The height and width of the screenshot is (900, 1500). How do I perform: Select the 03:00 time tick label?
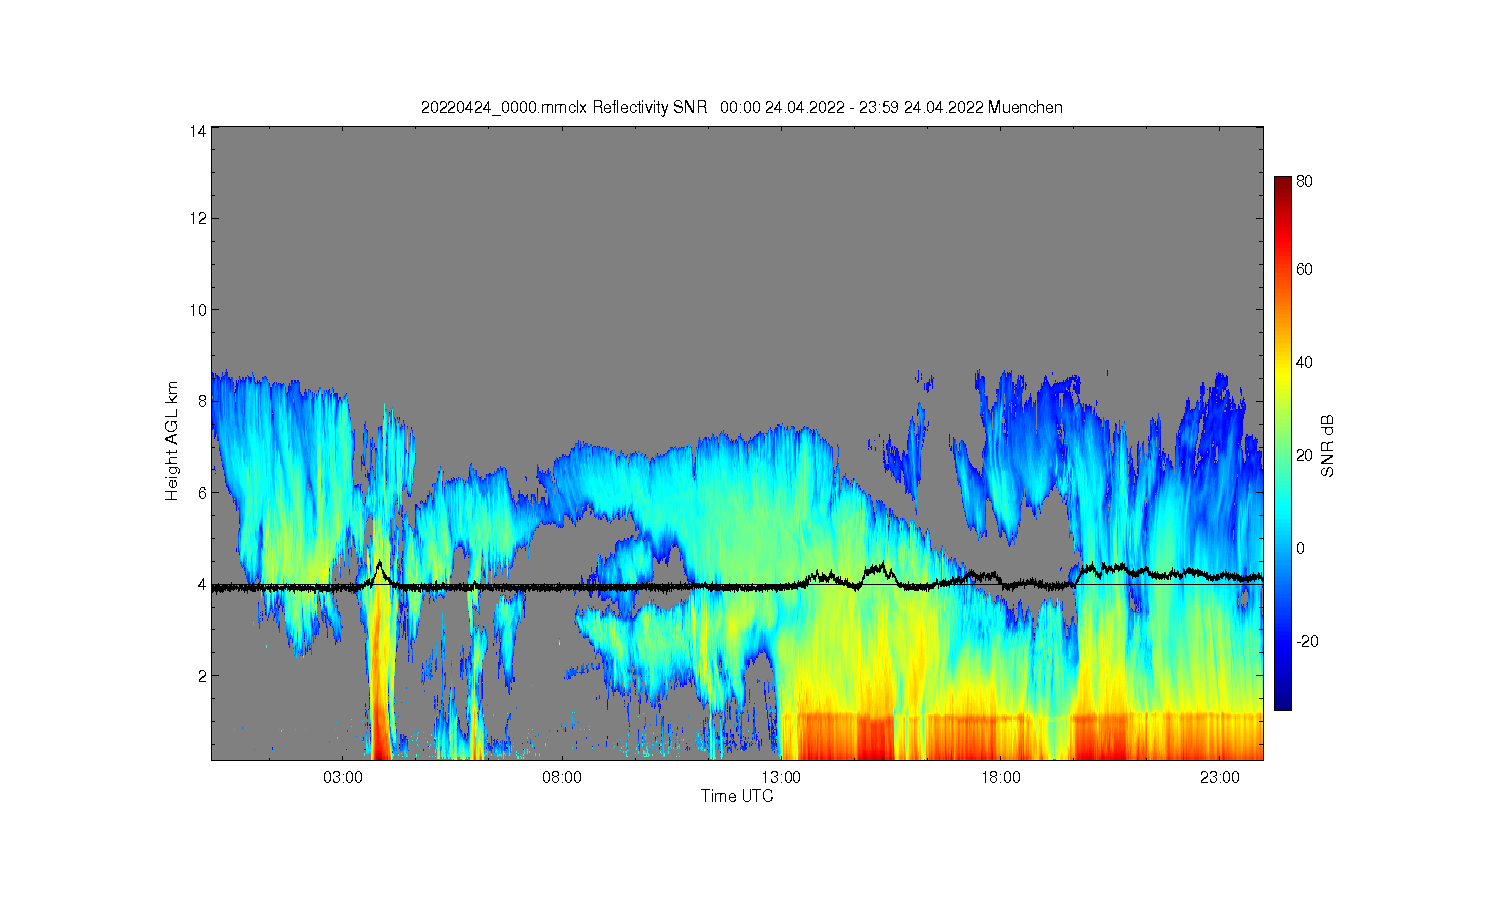pos(343,777)
